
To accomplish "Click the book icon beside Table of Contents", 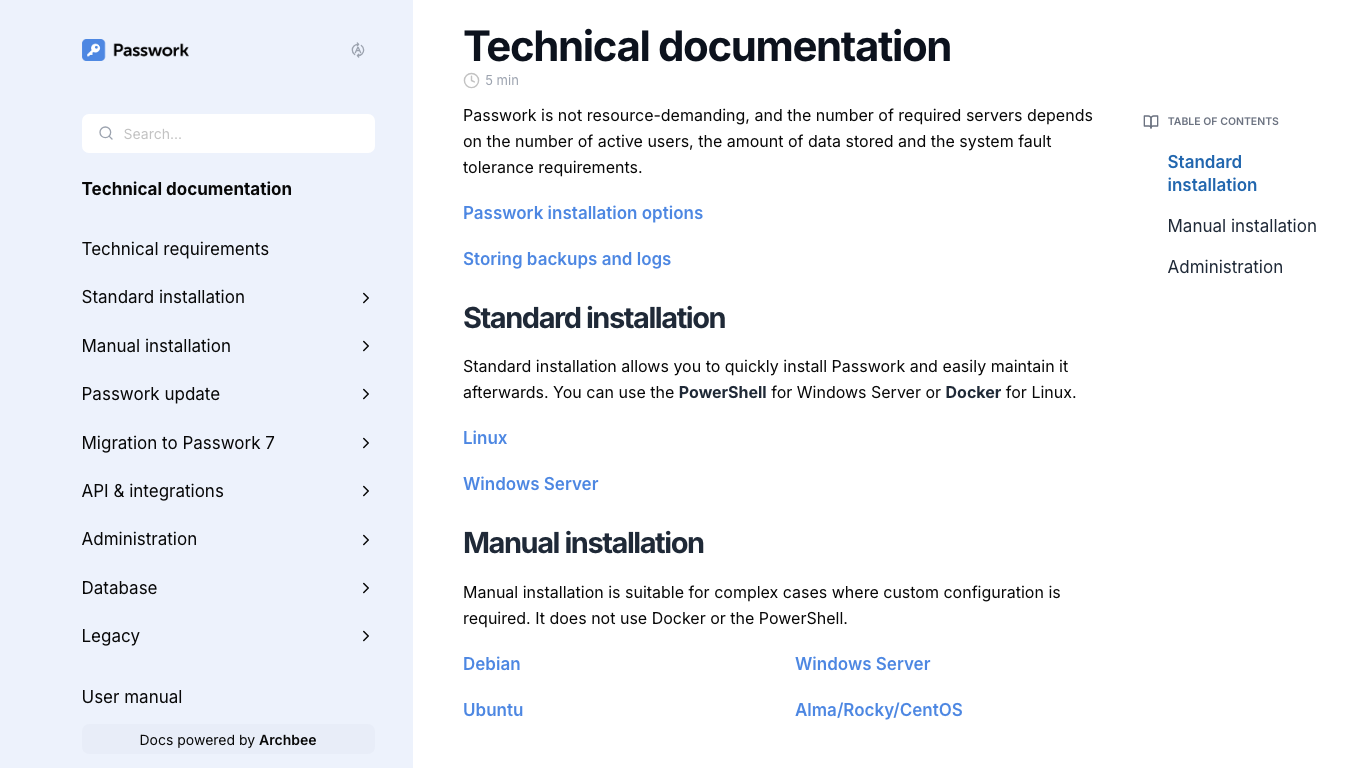I will [1150, 121].
